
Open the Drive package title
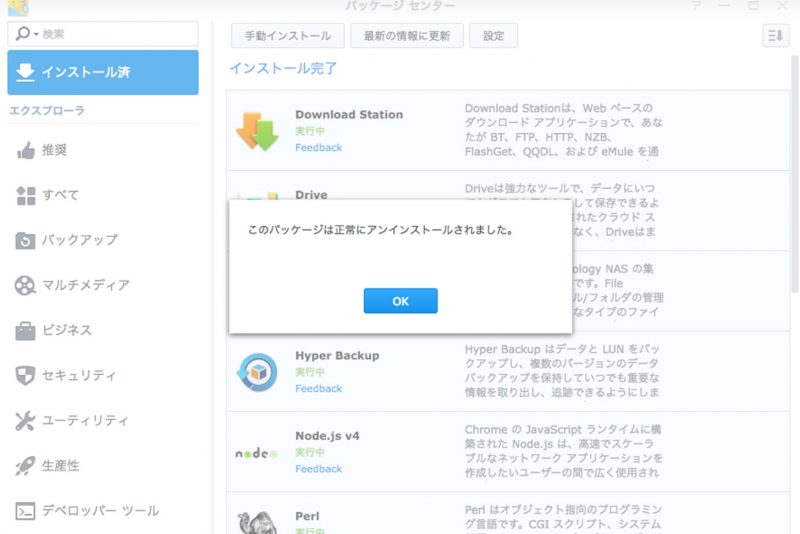(311, 195)
